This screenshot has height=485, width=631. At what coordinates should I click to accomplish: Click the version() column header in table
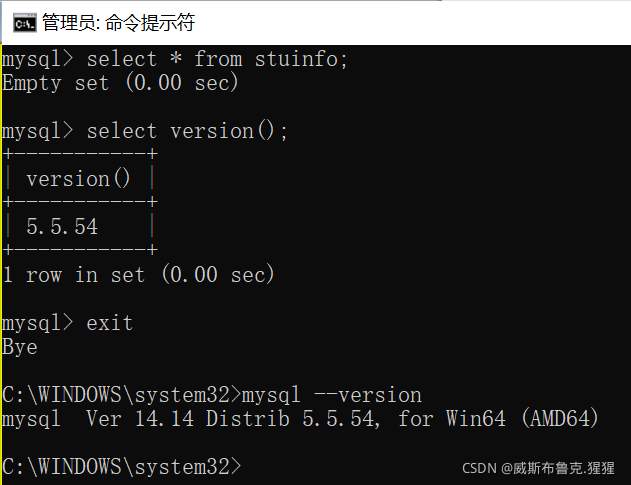pos(79,179)
